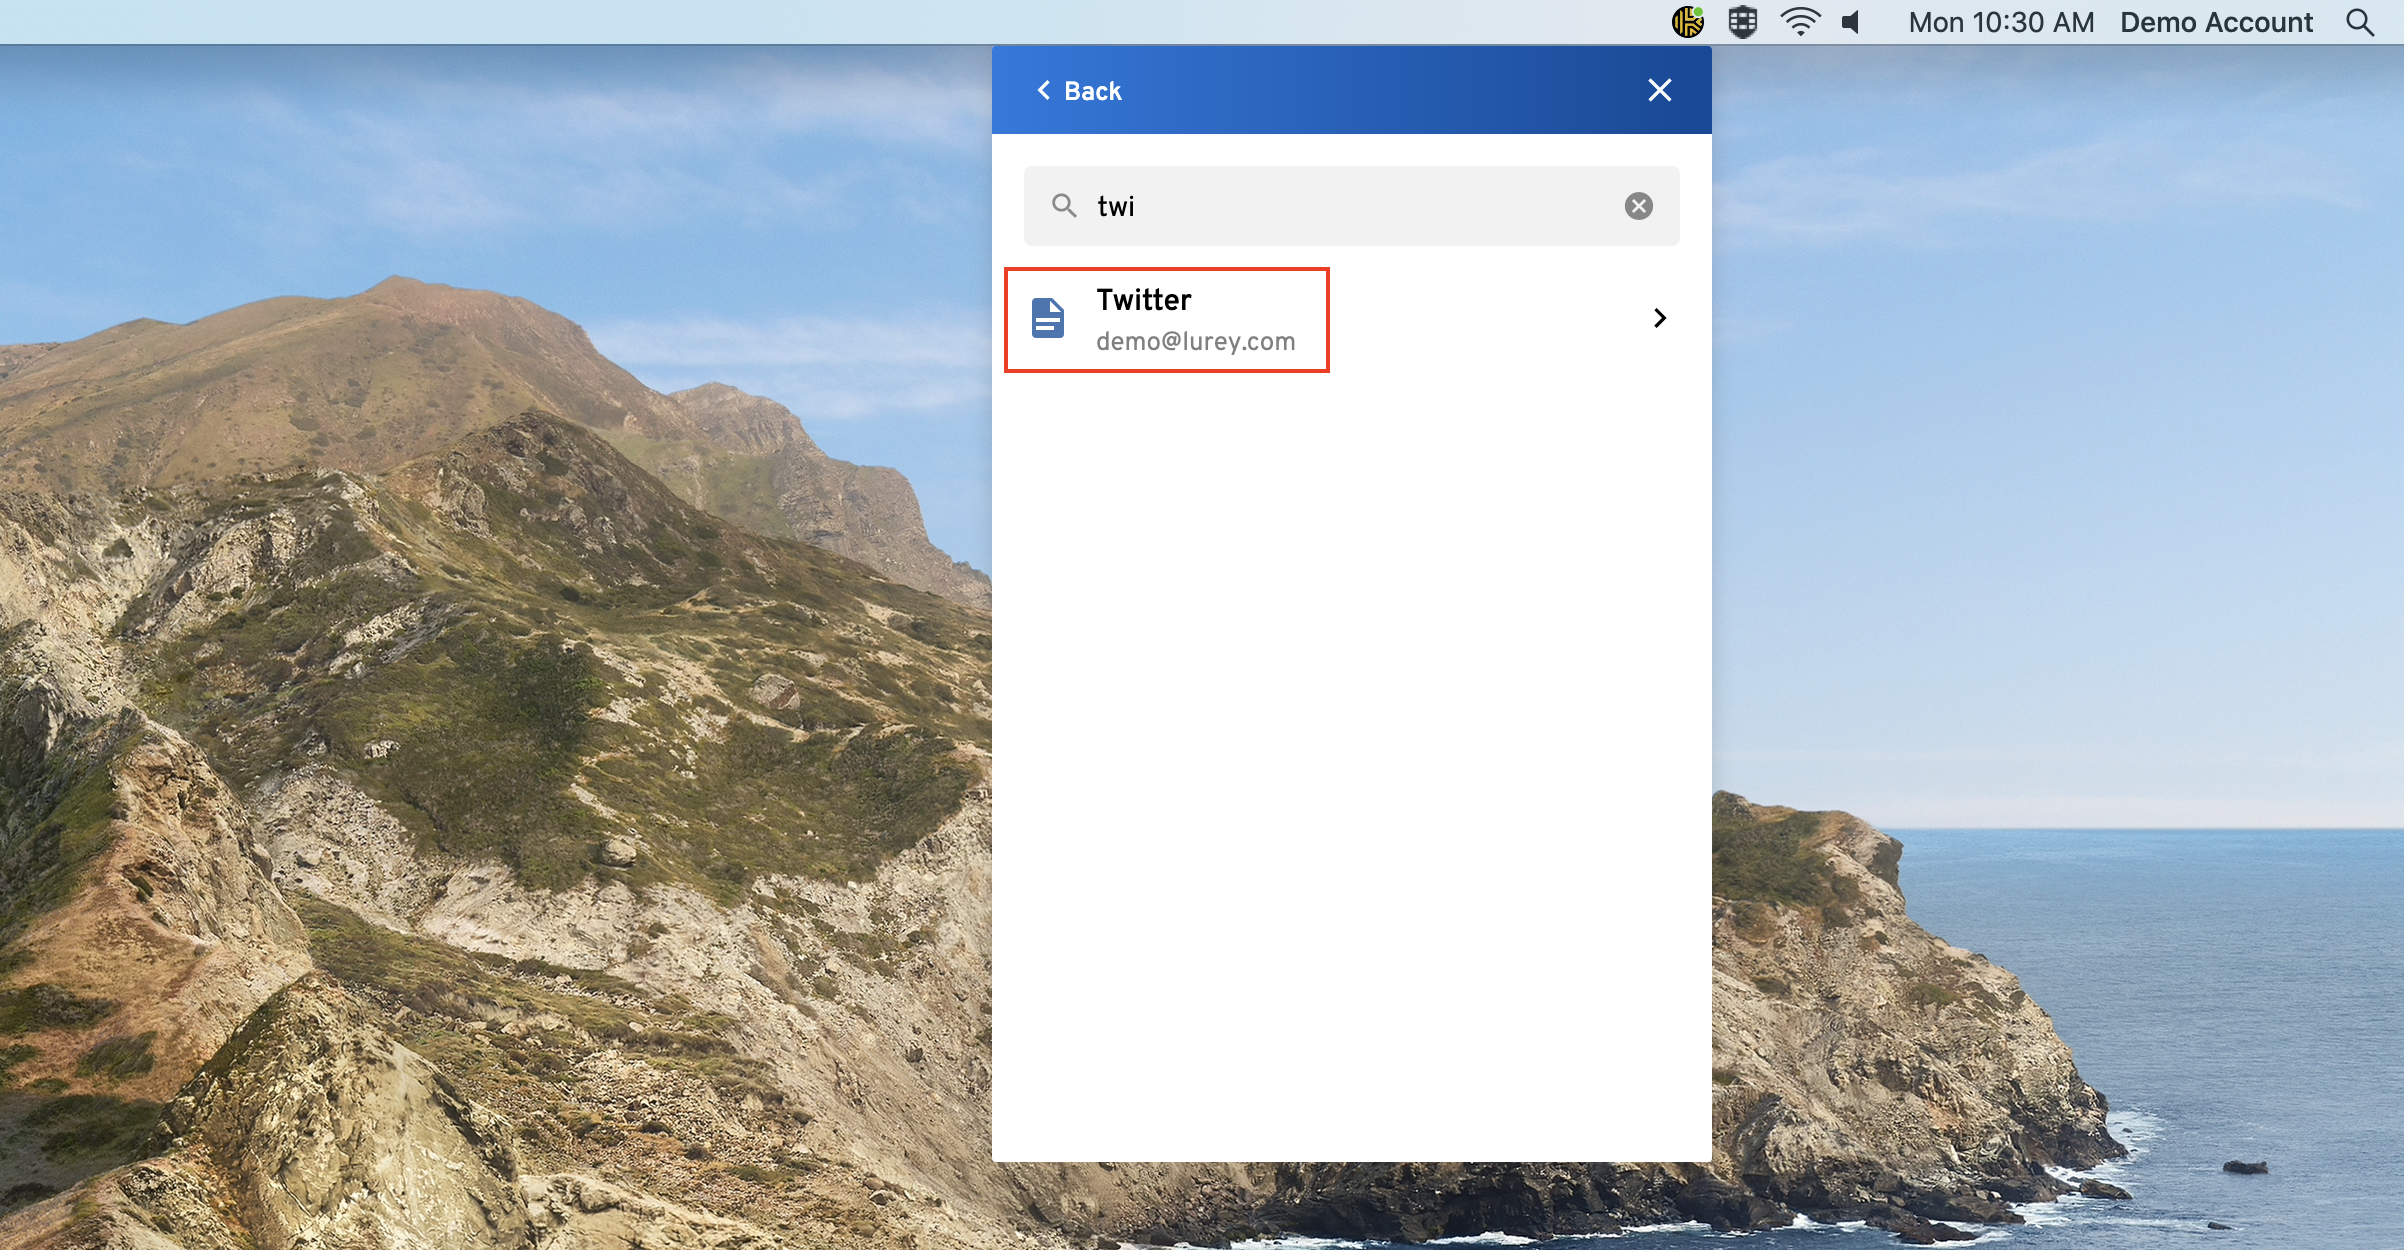Click the Twitter record document icon

(x=1047, y=318)
